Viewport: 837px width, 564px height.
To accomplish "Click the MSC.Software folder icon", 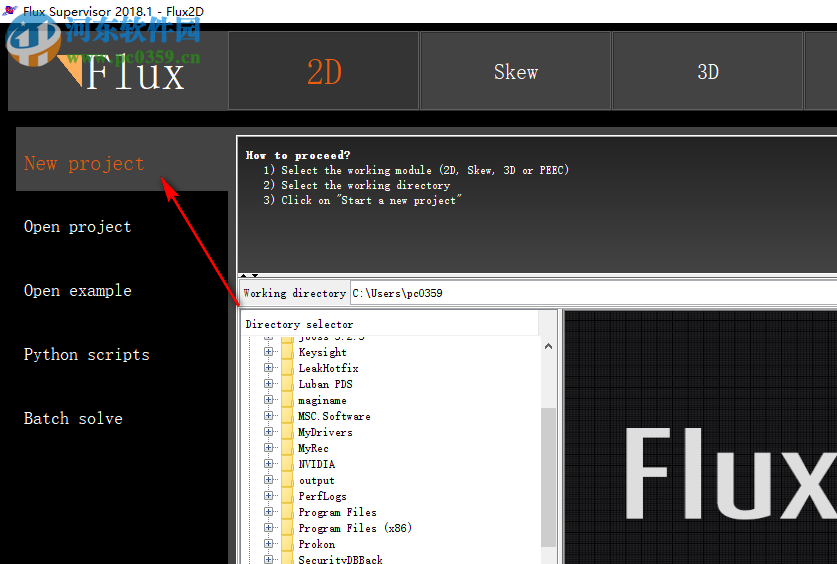I will click(288, 416).
